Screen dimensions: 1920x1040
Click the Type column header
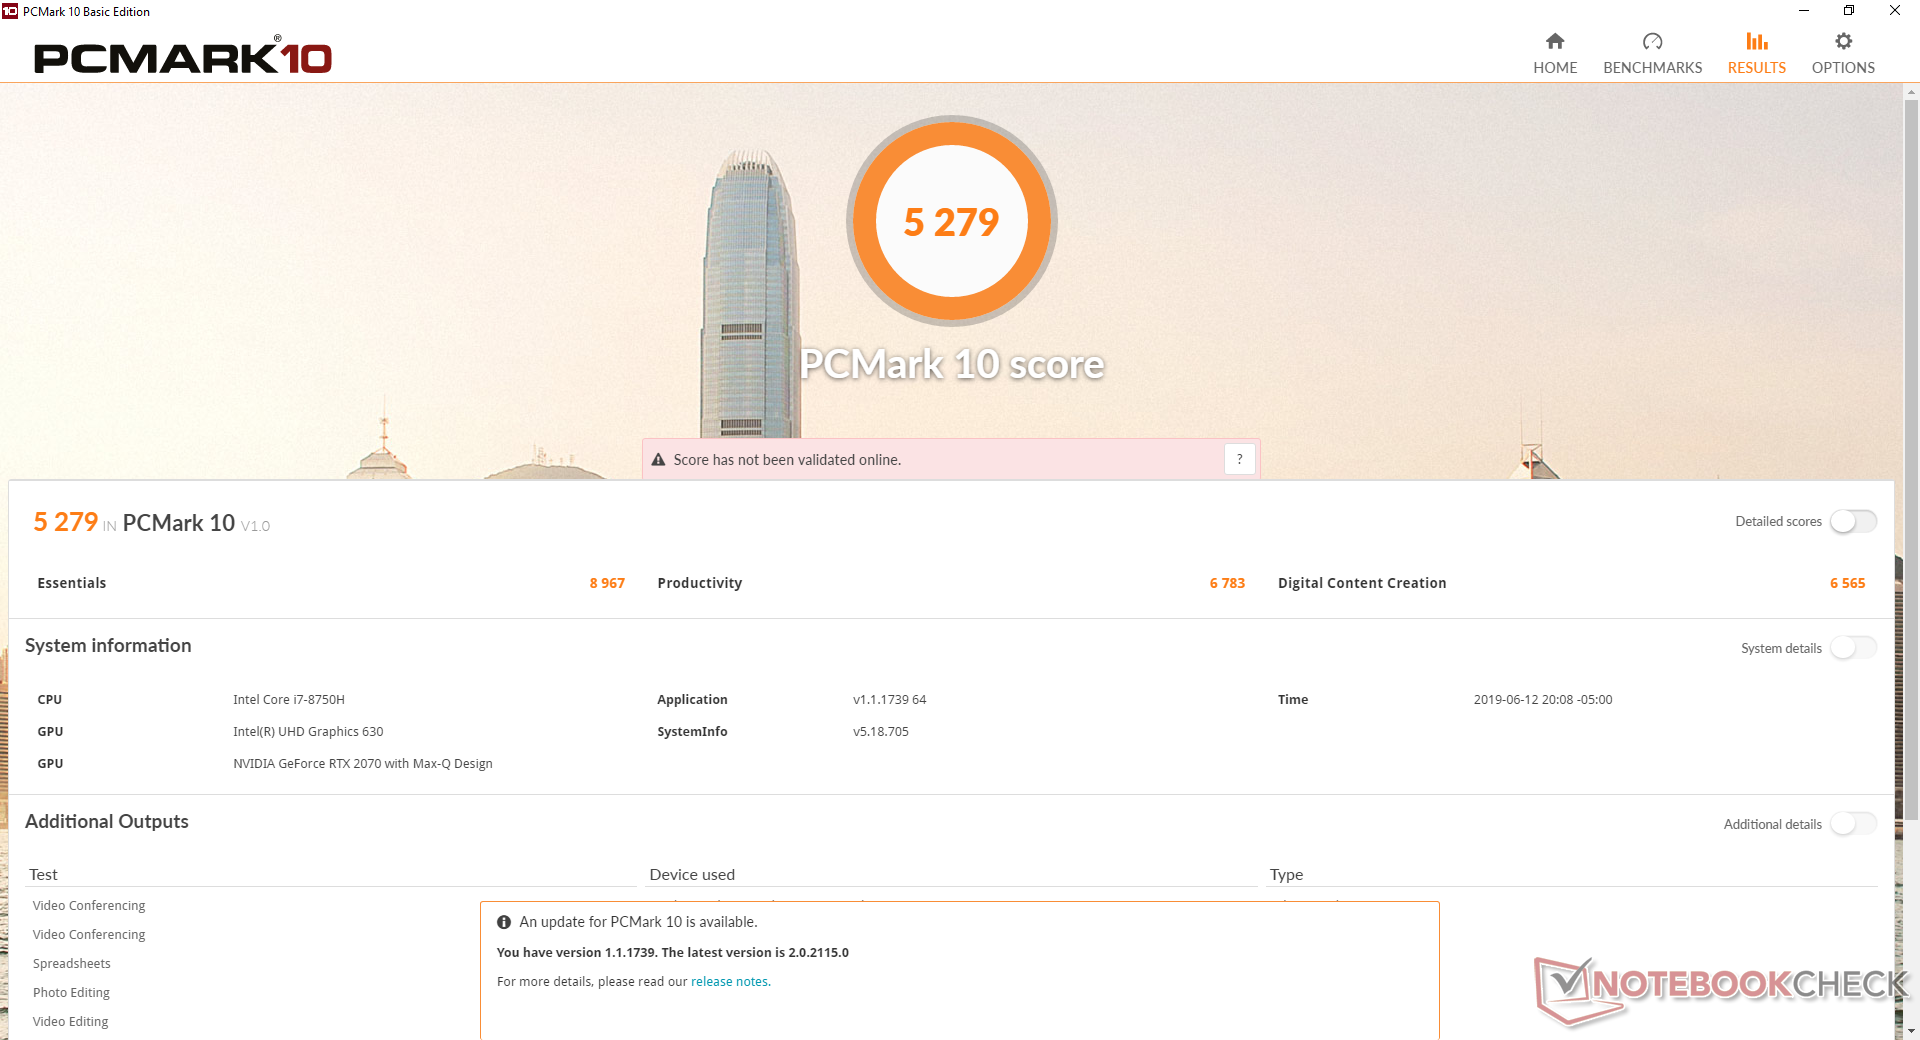coord(1286,875)
